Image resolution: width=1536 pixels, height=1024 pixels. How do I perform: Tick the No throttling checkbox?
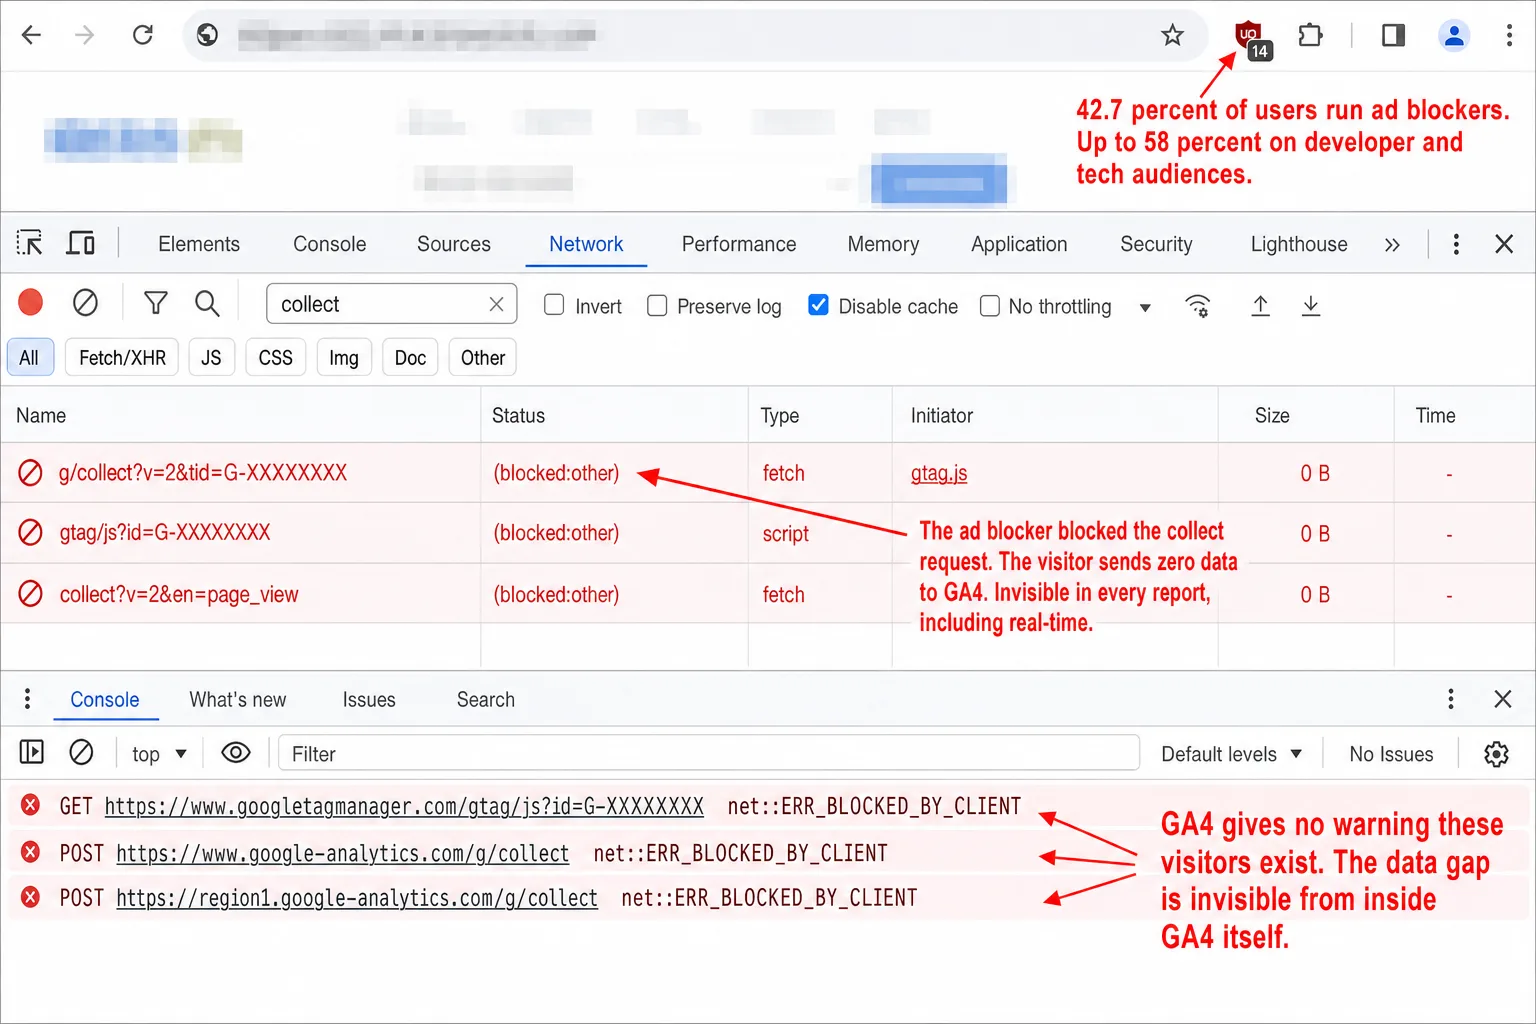[x=990, y=305]
